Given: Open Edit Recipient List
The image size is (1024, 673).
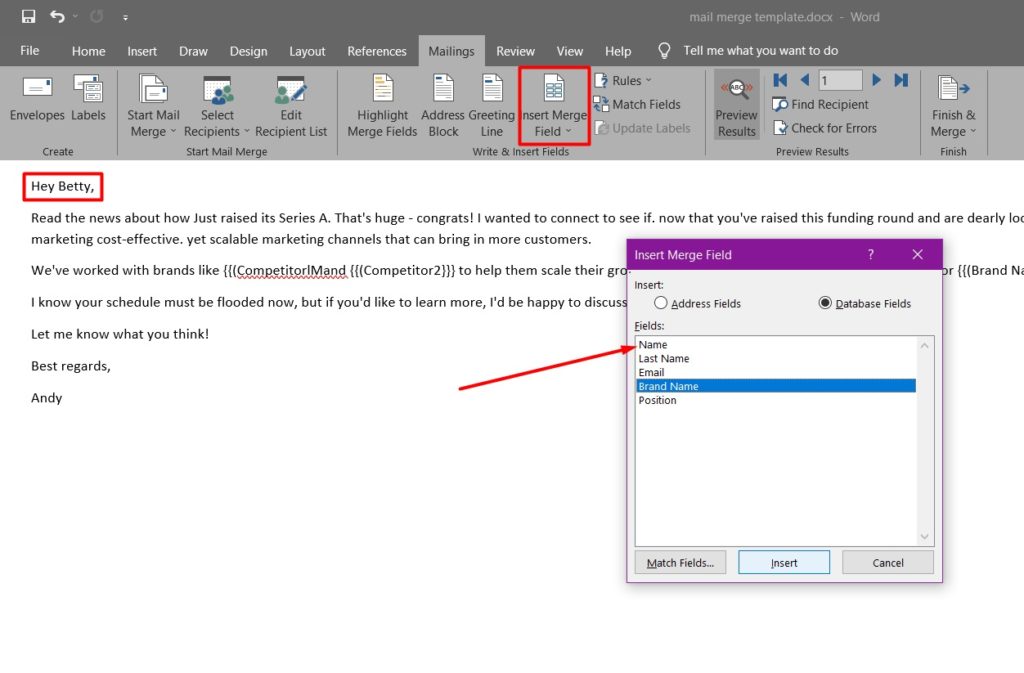Looking at the screenshot, I should pos(291,106).
